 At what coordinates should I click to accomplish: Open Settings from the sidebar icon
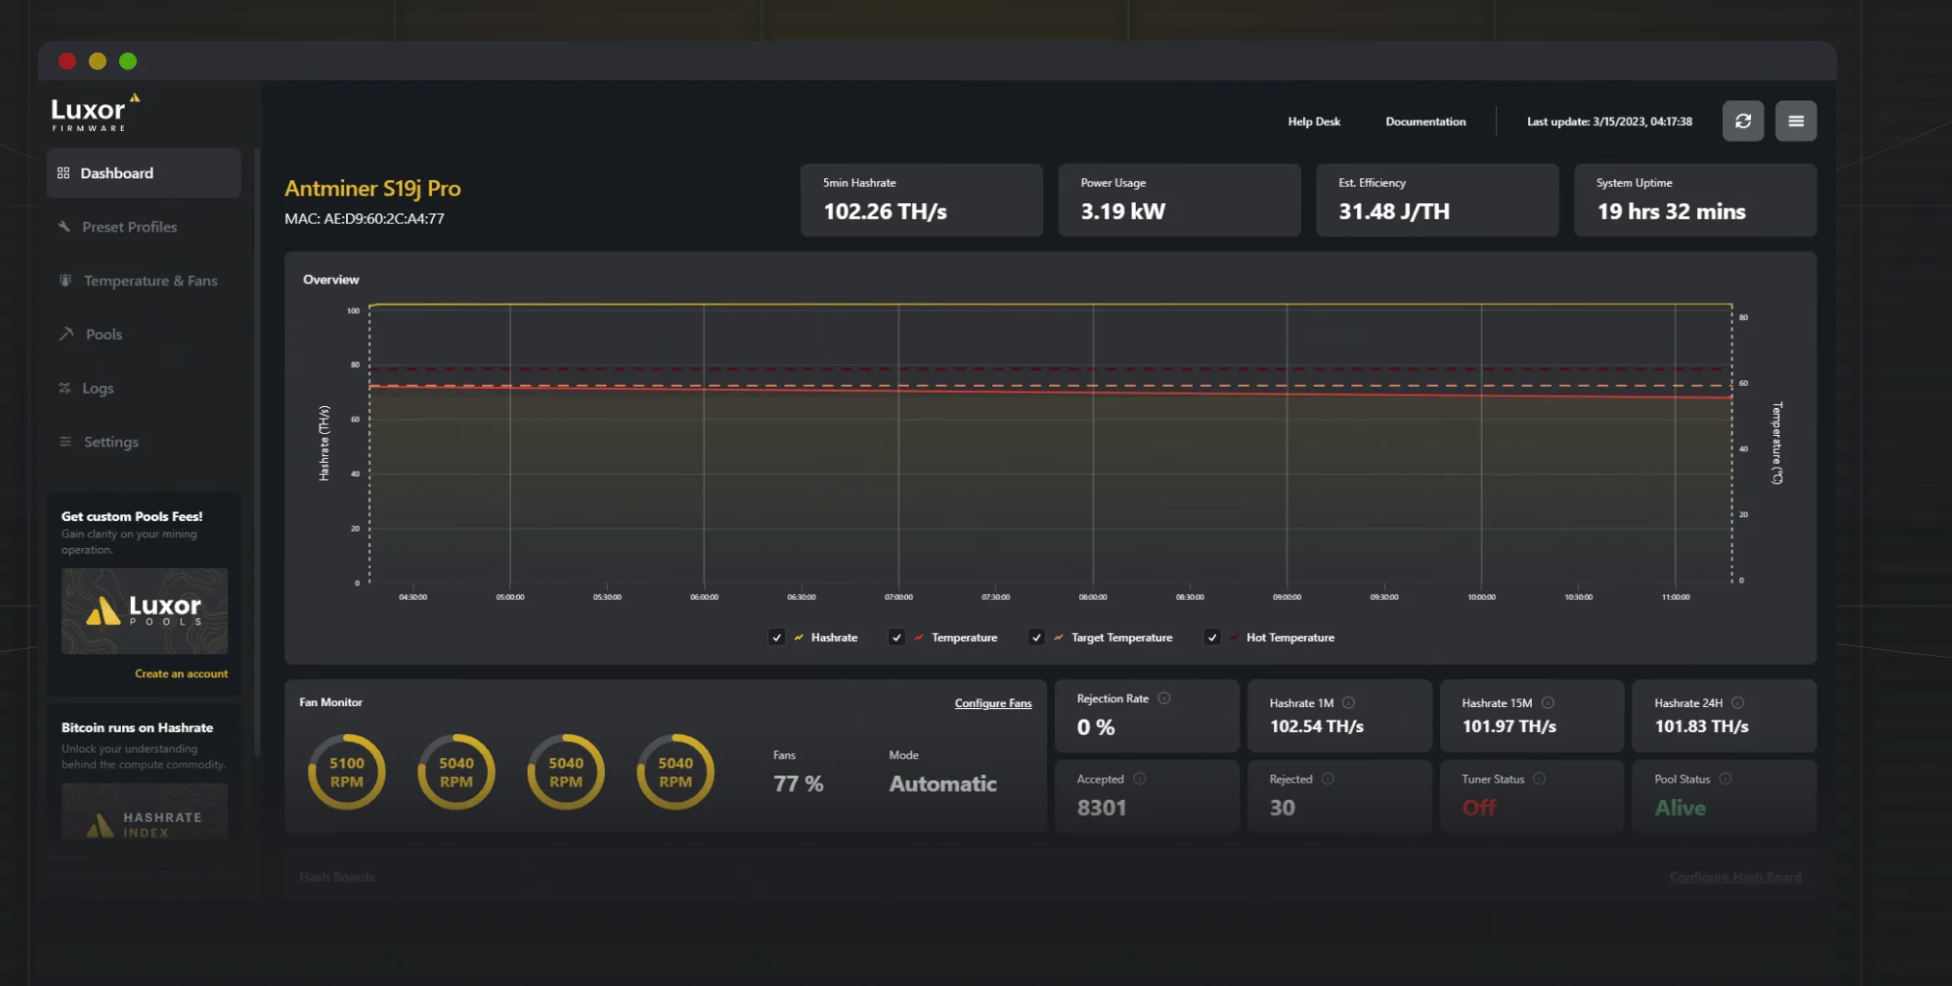65,441
